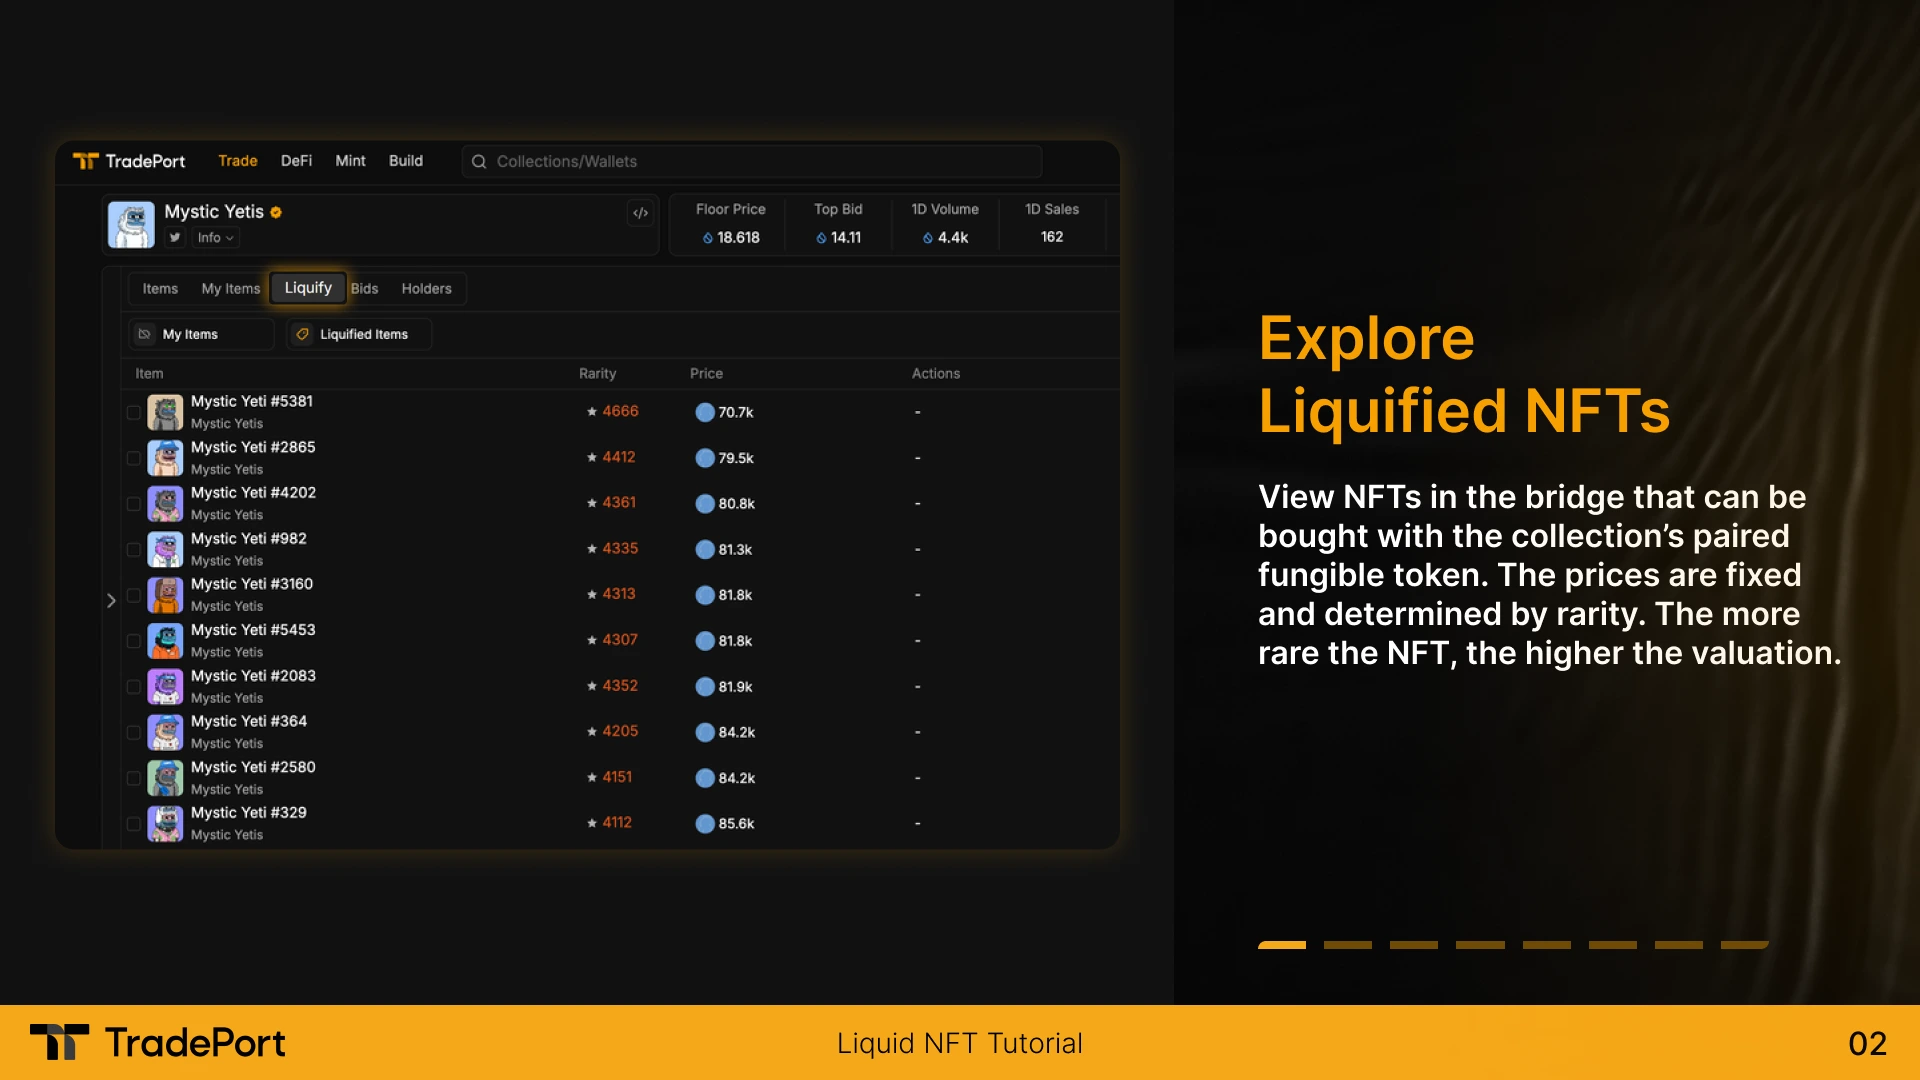Expand the Info dropdown
1920x1080 pixels.
[215, 238]
